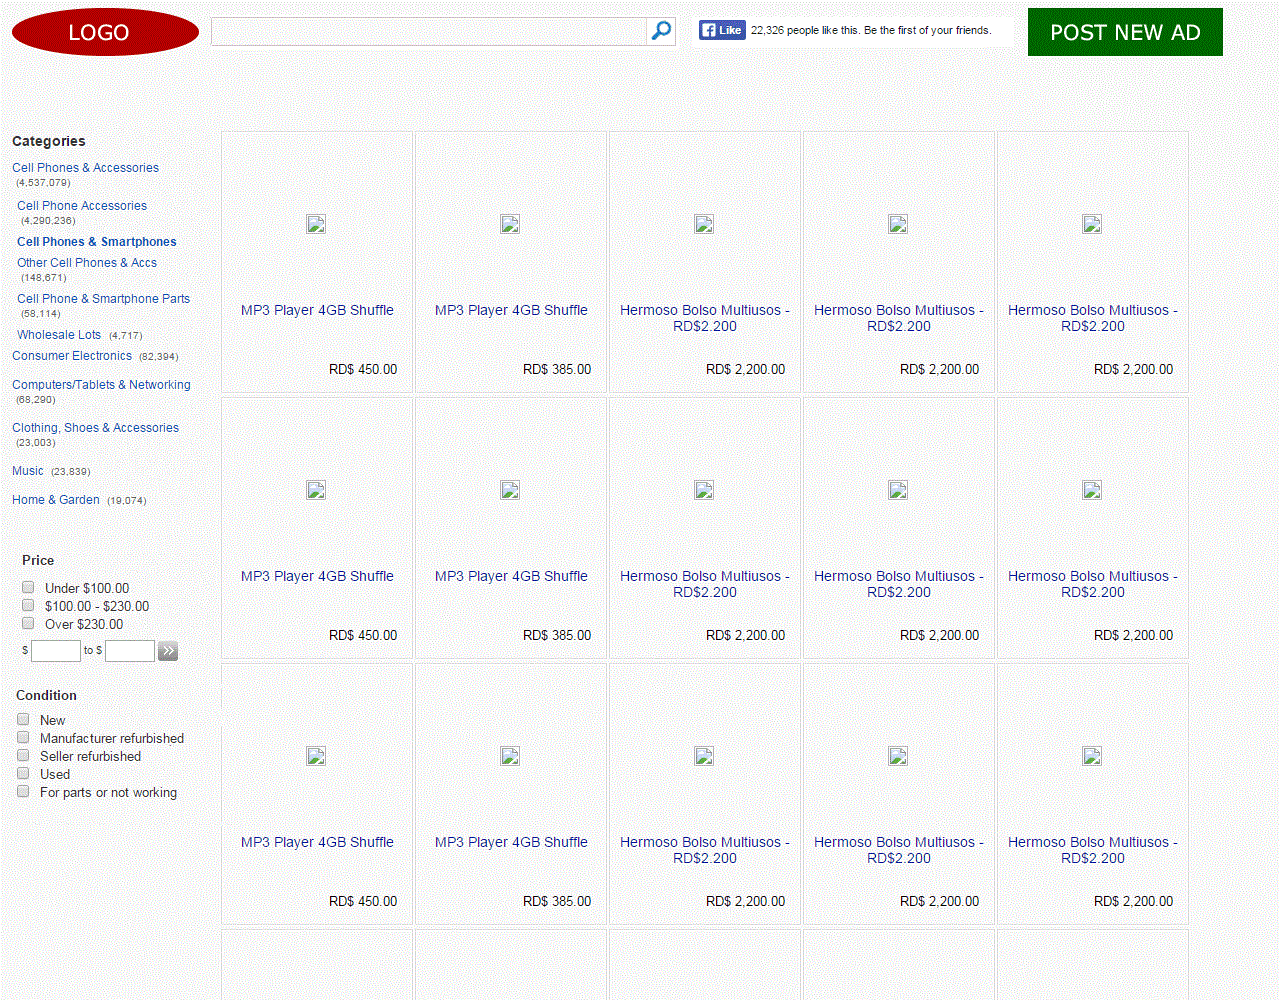Image resolution: width=1280 pixels, height=1000 pixels.
Task: Open Computers/Tablets & Networking category
Action: coord(101,385)
